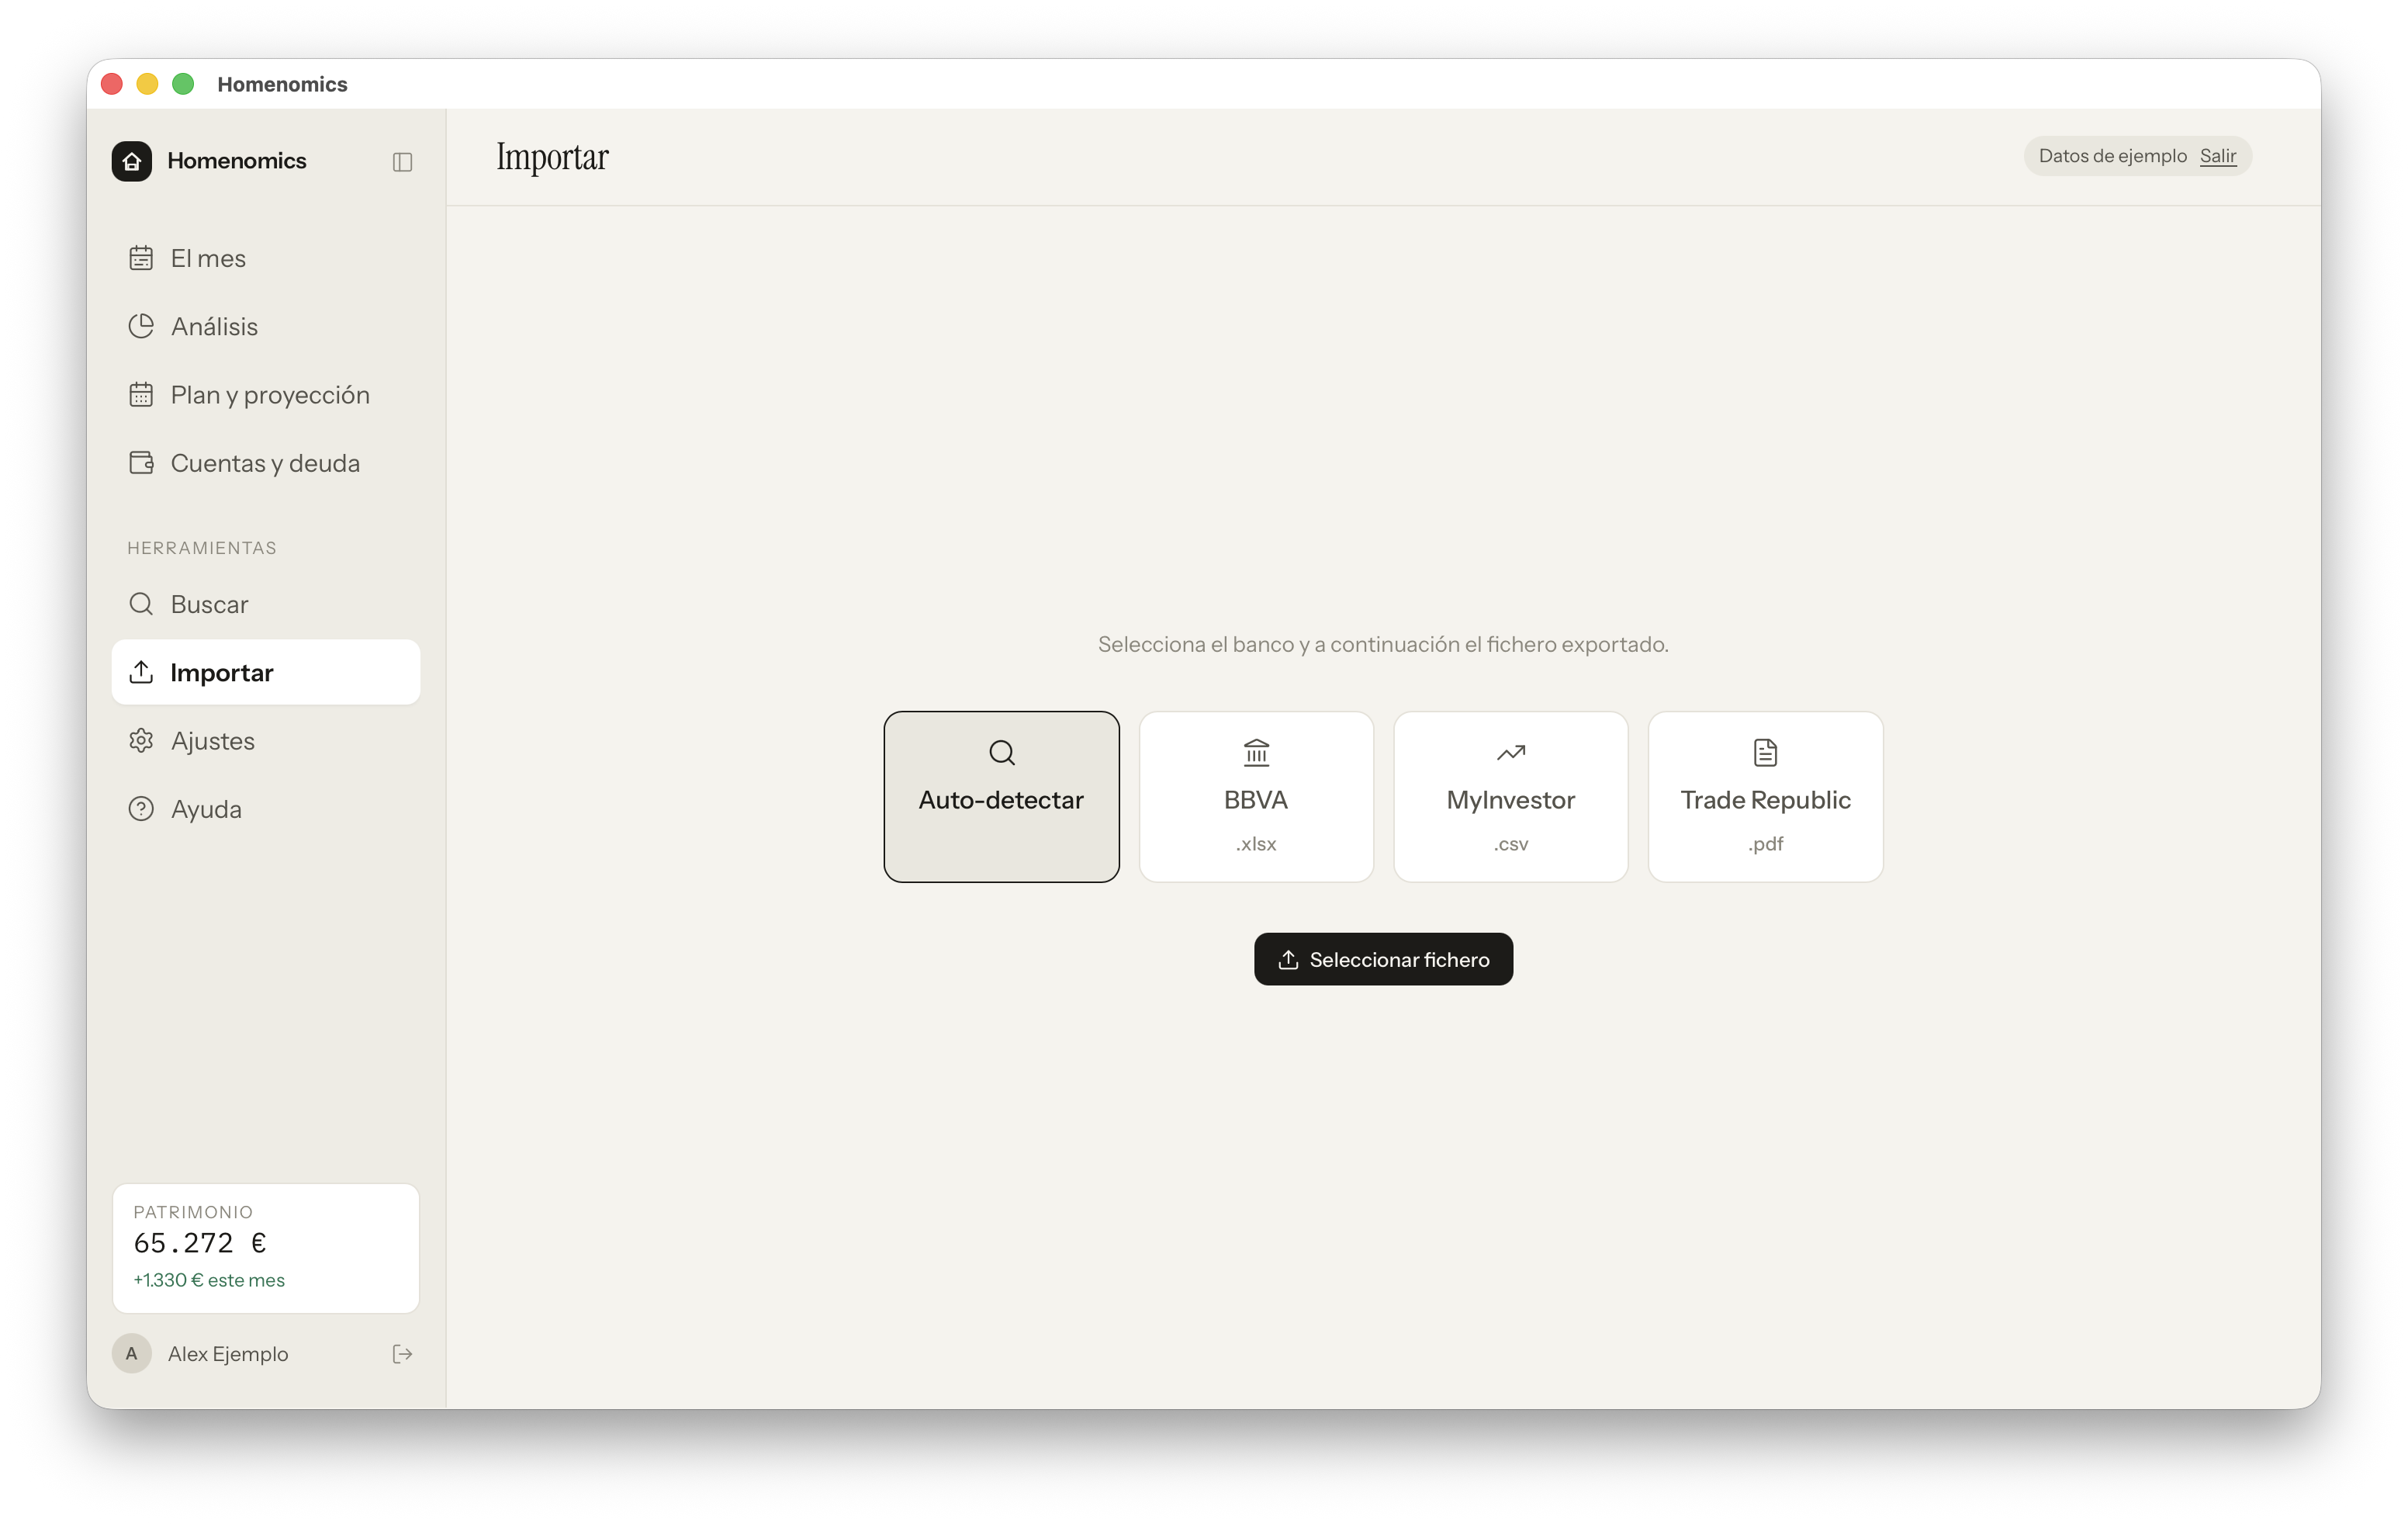Pick the Trade Republic .pdf label
This screenshot has width=2408, height=1524.
(1765, 844)
